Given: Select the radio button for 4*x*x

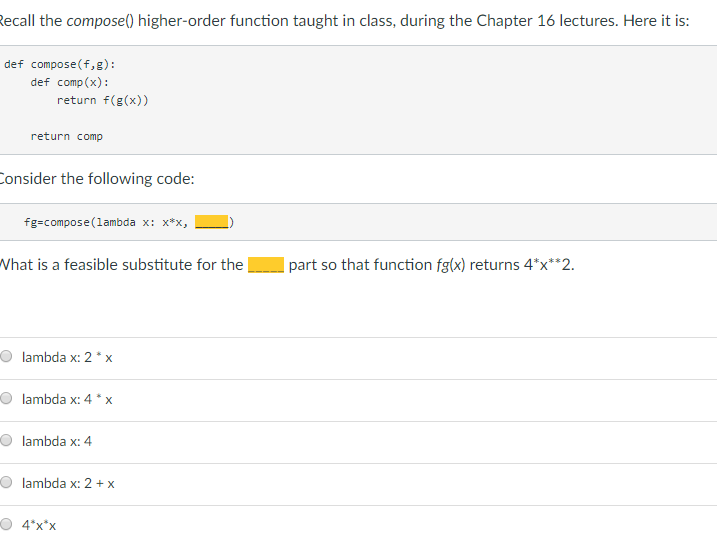Looking at the screenshot, I should 6,524.
